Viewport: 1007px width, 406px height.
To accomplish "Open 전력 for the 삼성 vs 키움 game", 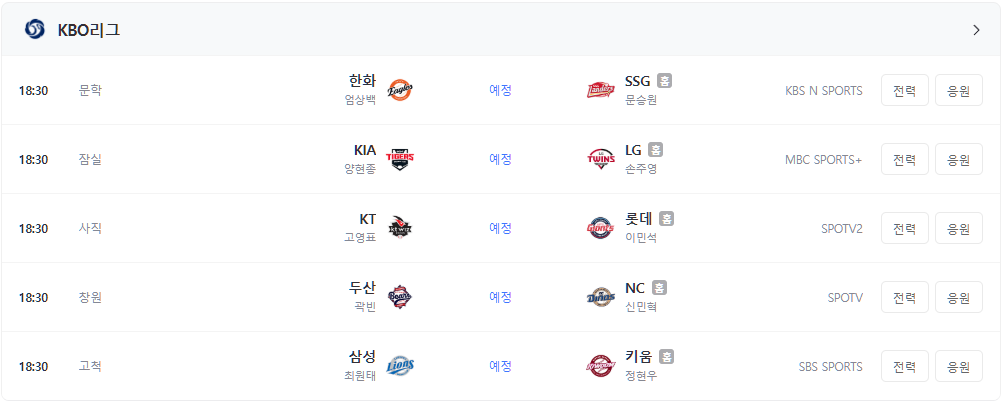I will 904,366.
